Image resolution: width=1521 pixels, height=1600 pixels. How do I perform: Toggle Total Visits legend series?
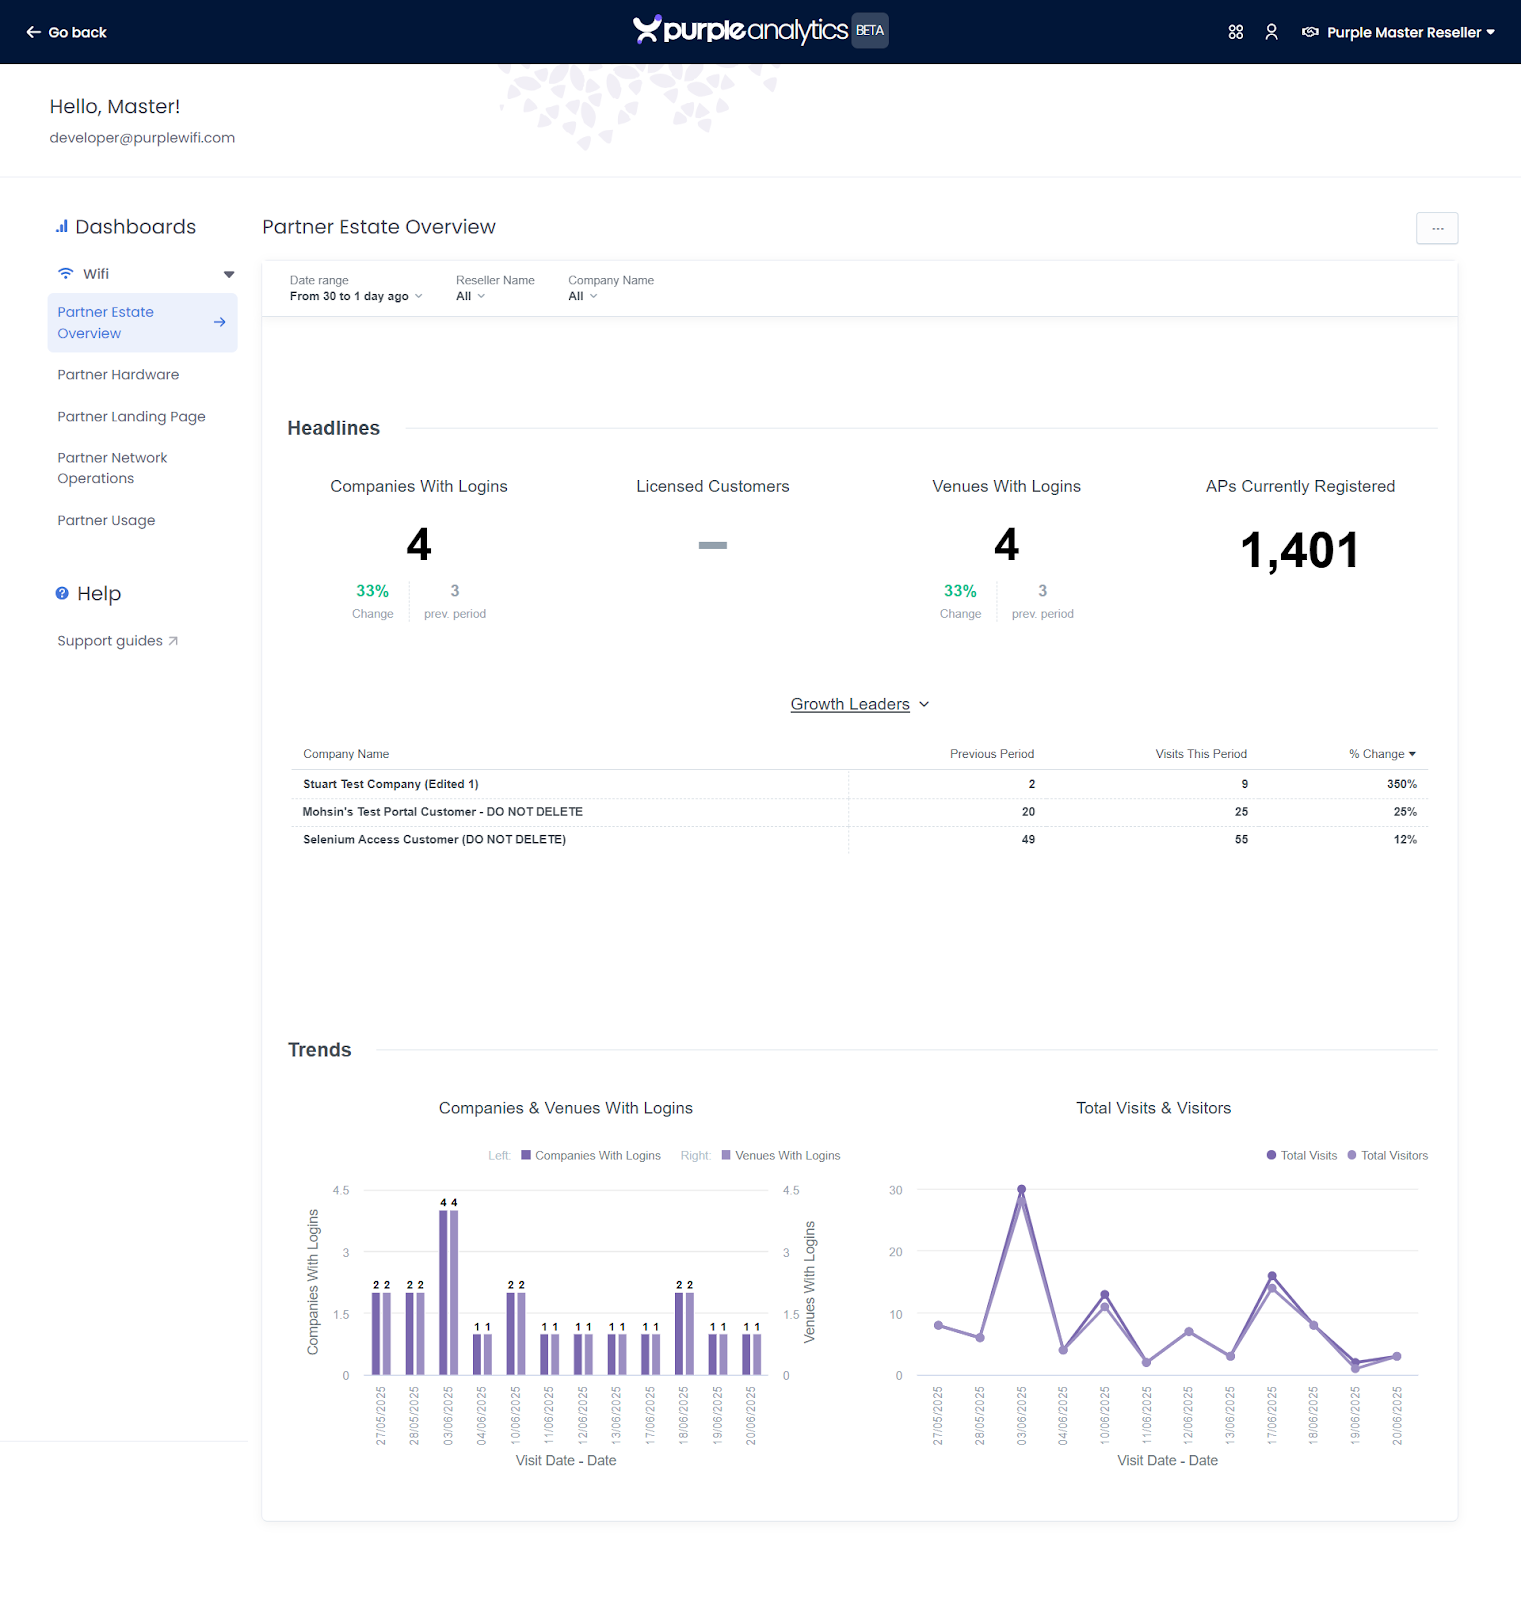pyautogui.click(x=1302, y=1155)
